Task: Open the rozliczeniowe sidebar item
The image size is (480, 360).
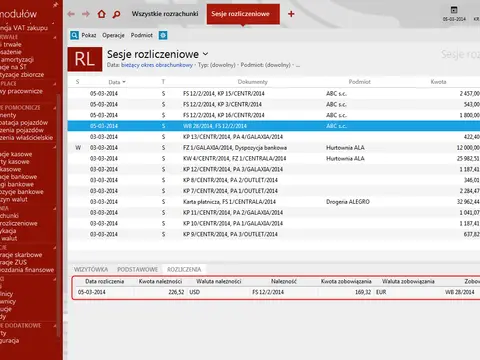Action: pos(19,223)
